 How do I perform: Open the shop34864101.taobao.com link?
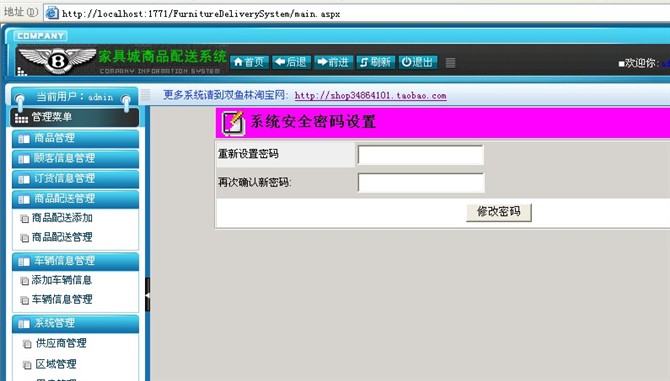370,96
